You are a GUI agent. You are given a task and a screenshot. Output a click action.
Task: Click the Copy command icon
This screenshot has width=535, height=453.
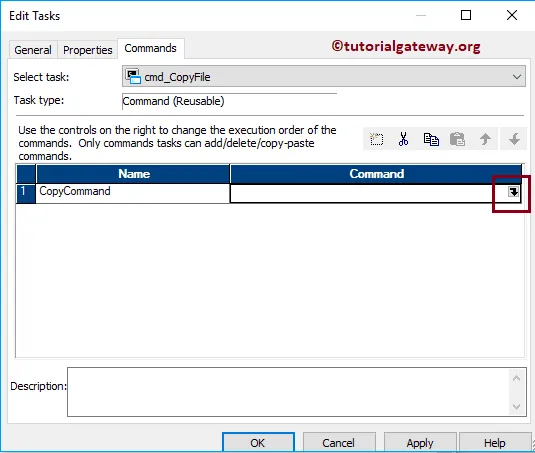pyautogui.click(x=431, y=139)
